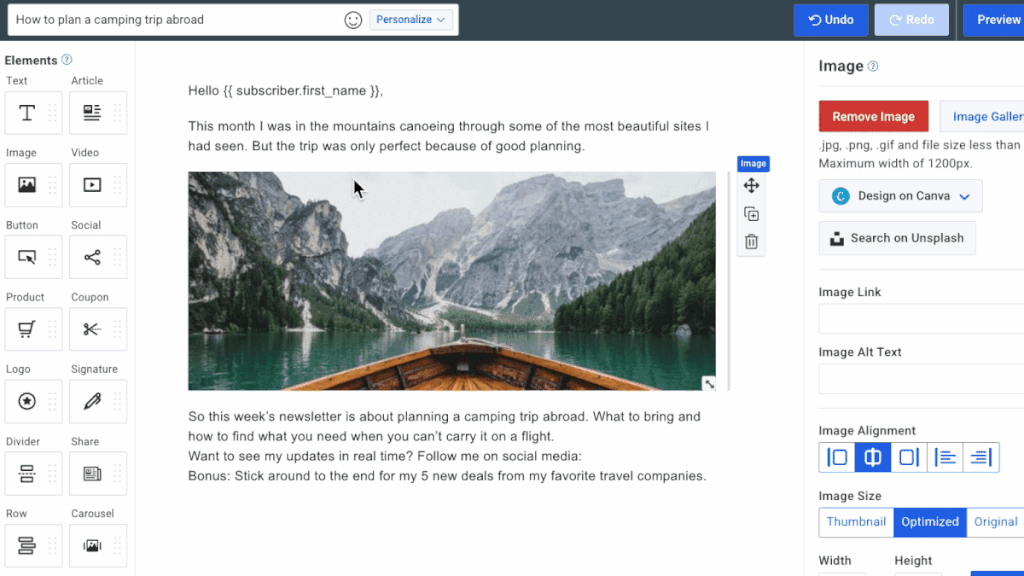Open the Personalize dropdown
Viewport: 1024px width, 576px height.
tap(411, 19)
